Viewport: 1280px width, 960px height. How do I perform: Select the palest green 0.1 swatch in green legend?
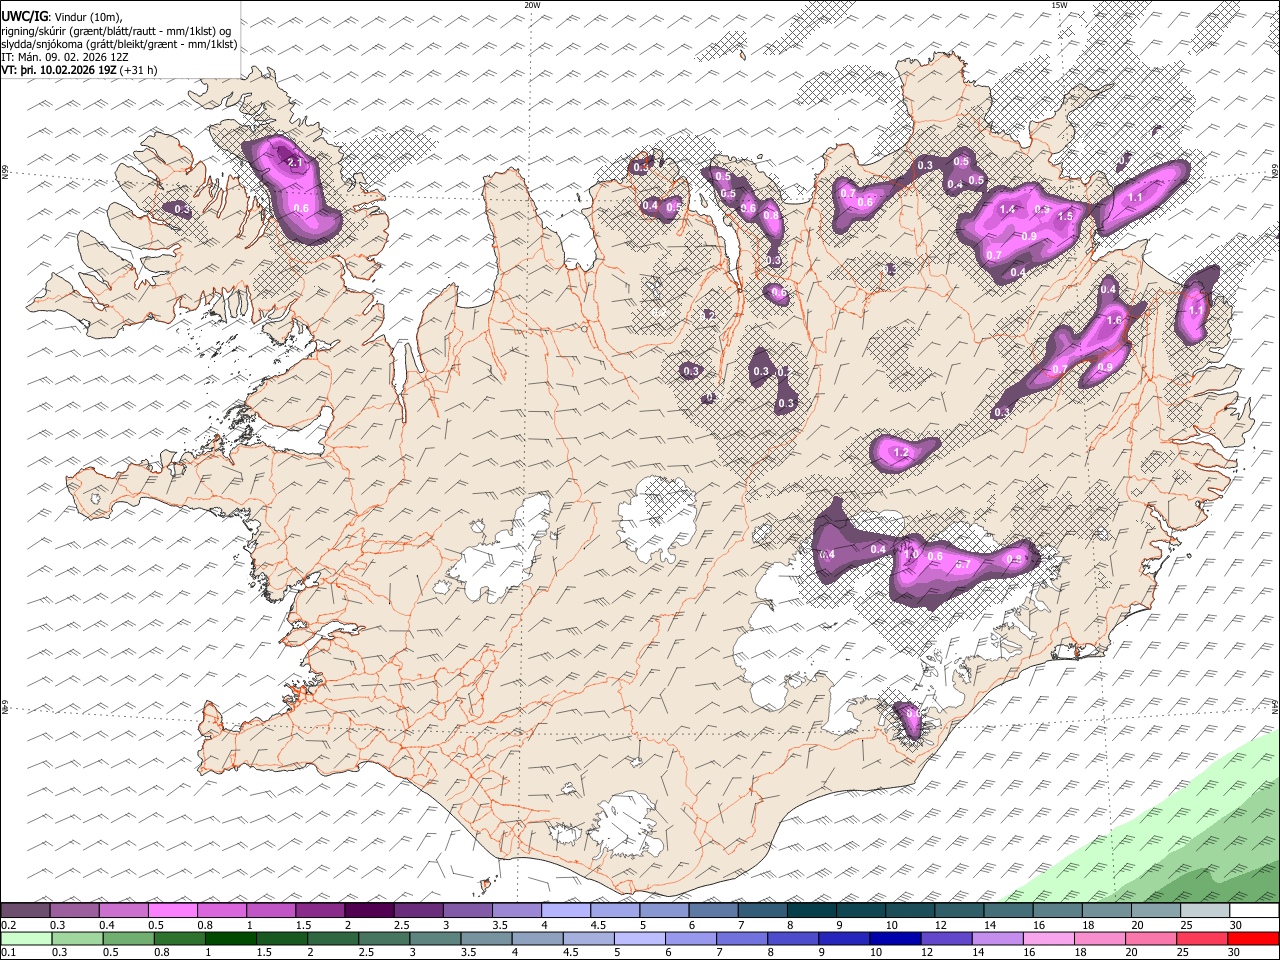tap(25, 938)
